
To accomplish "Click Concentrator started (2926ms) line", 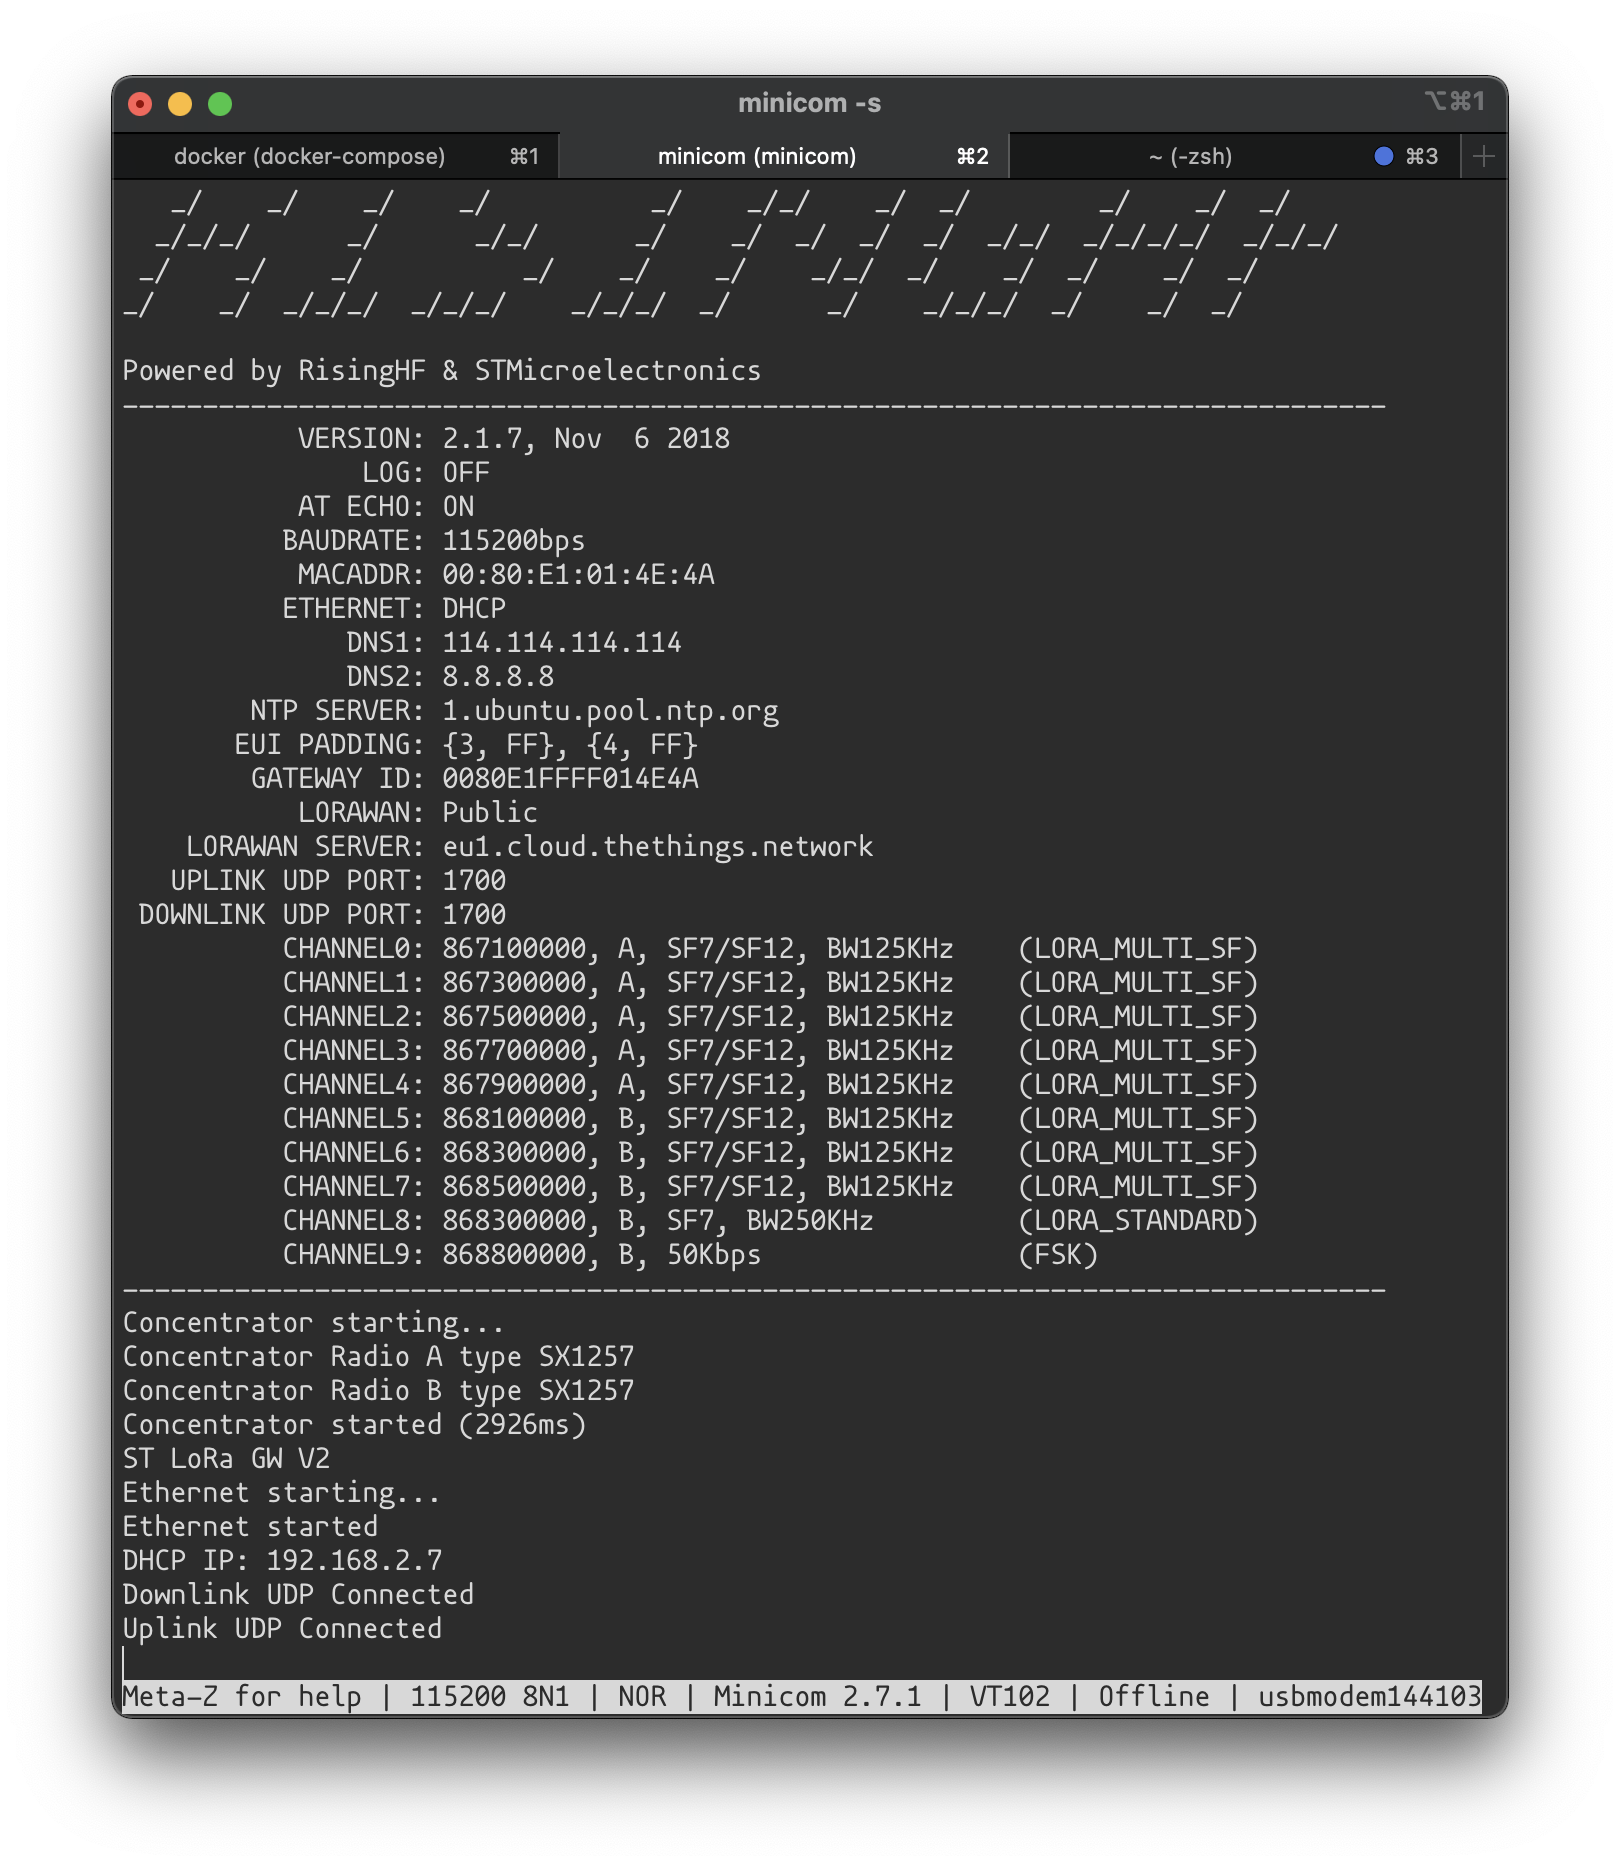I will (x=354, y=1425).
